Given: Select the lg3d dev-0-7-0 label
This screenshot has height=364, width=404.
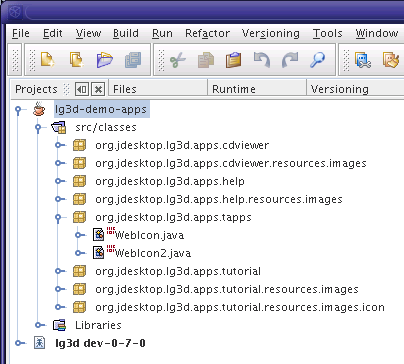Looking at the screenshot, I should point(100,343).
